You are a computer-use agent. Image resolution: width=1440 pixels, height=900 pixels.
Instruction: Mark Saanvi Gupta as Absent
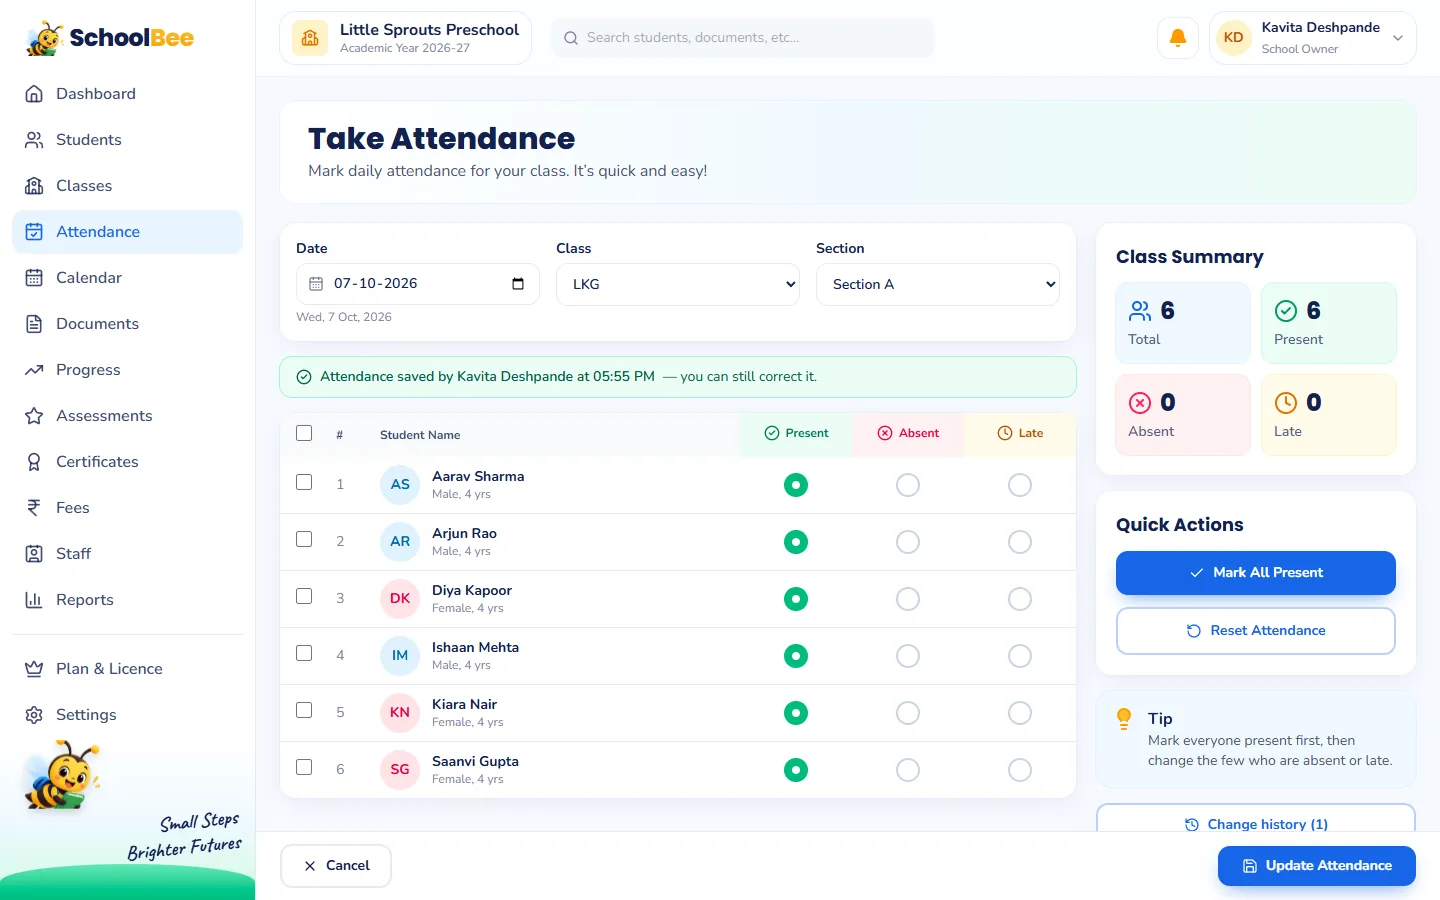click(908, 770)
